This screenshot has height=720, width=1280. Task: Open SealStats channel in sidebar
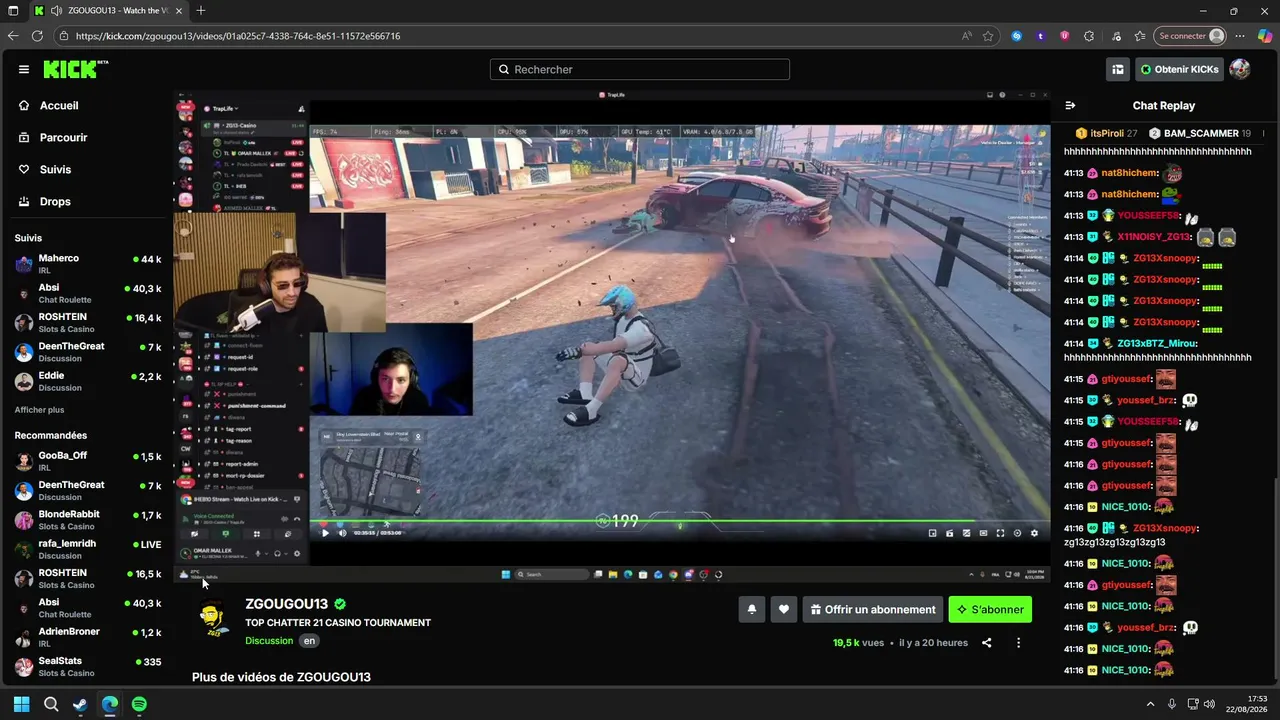(88, 666)
